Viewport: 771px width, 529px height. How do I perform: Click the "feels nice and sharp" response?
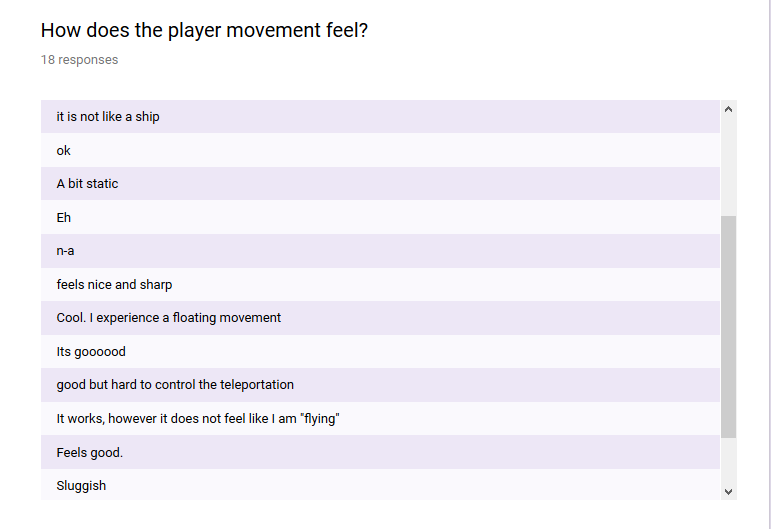tap(380, 284)
